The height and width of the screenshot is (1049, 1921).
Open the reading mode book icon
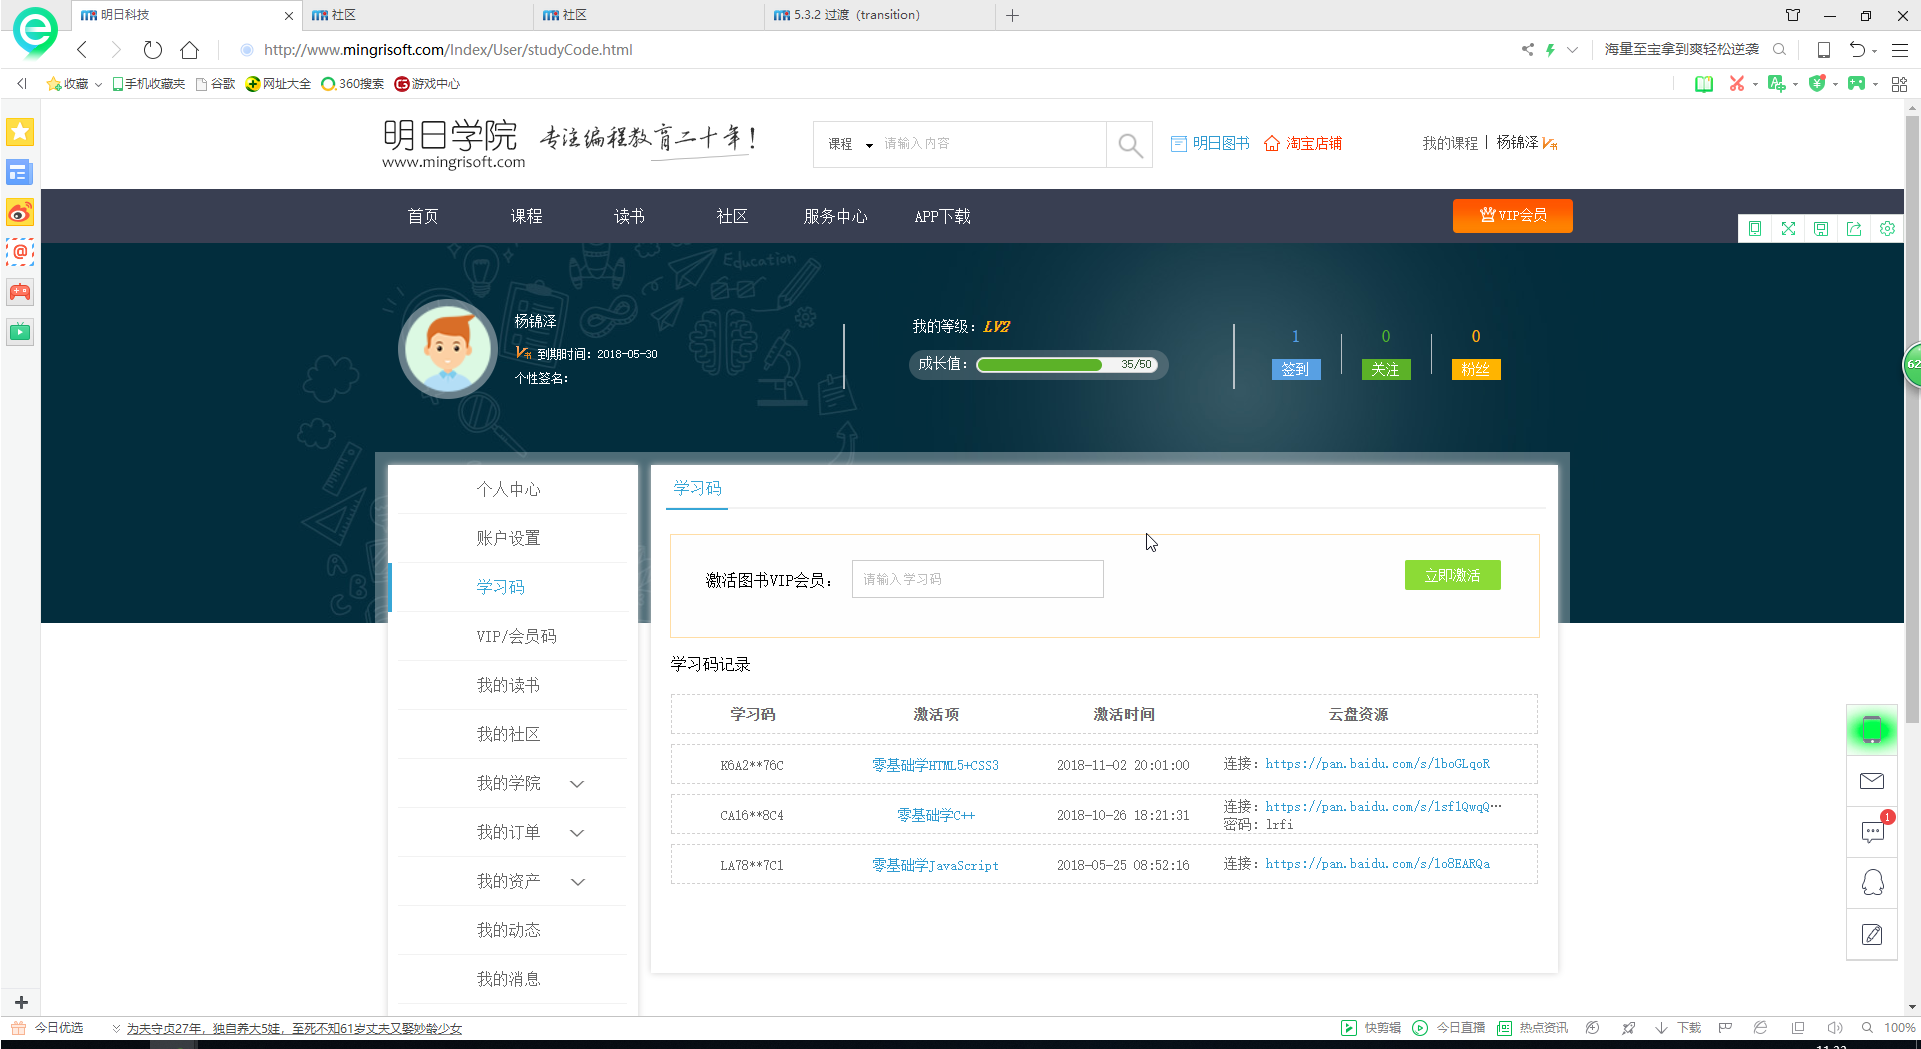[1703, 84]
